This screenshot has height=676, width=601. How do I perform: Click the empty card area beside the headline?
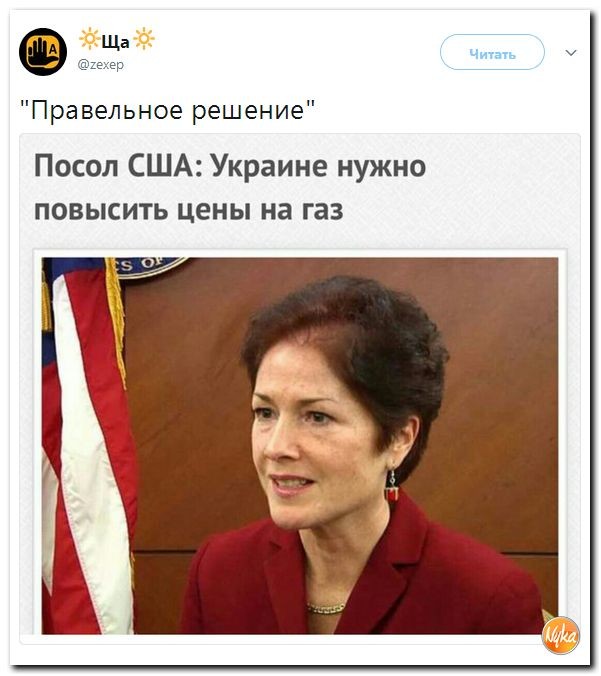(x=500, y=190)
